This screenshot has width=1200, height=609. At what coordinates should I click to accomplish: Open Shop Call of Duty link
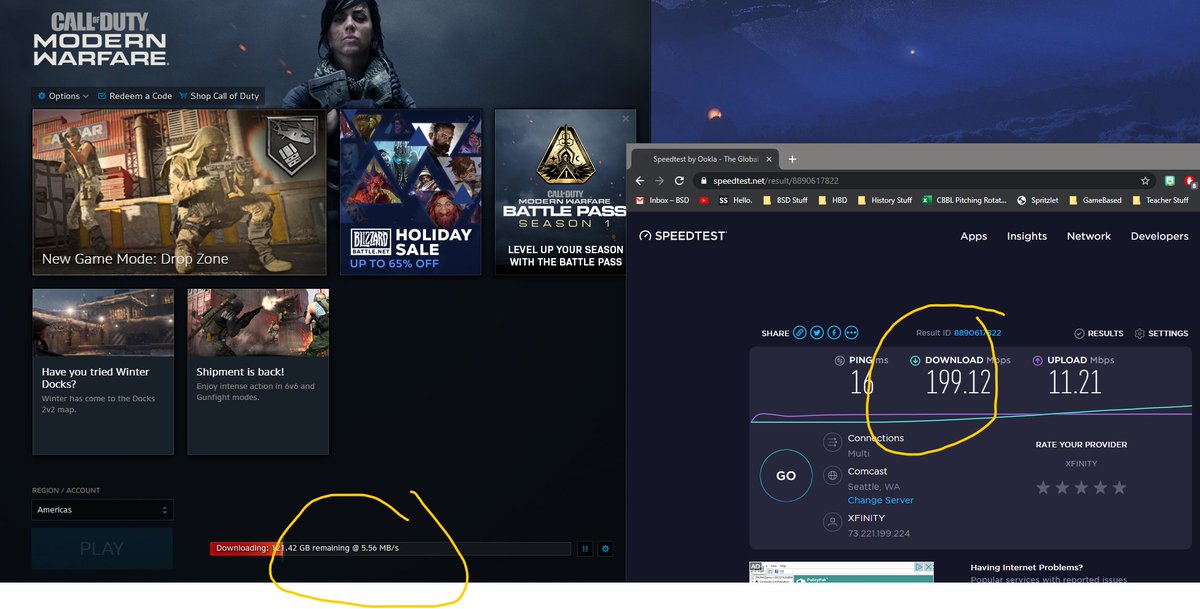click(x=219, y=96)
